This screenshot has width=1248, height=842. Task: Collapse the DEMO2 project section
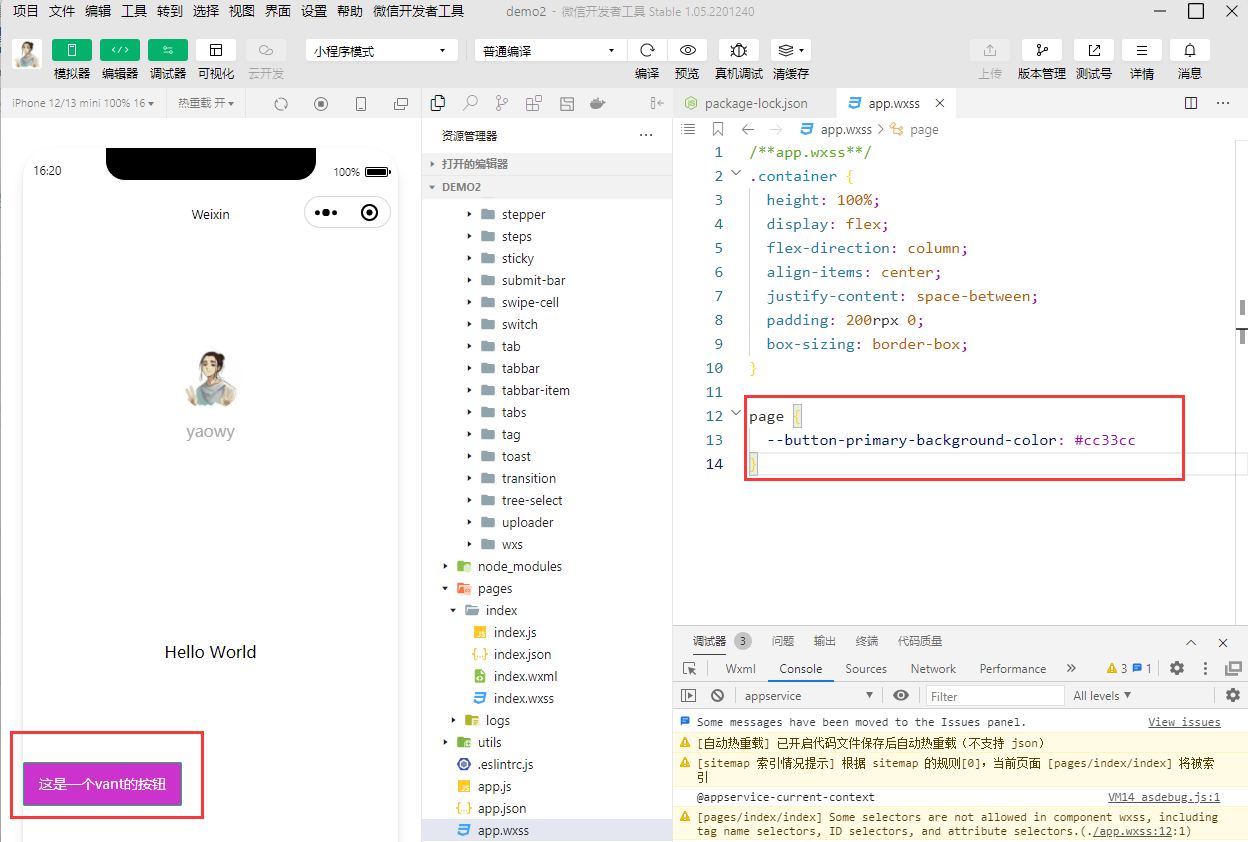click(x=548, y=187)
